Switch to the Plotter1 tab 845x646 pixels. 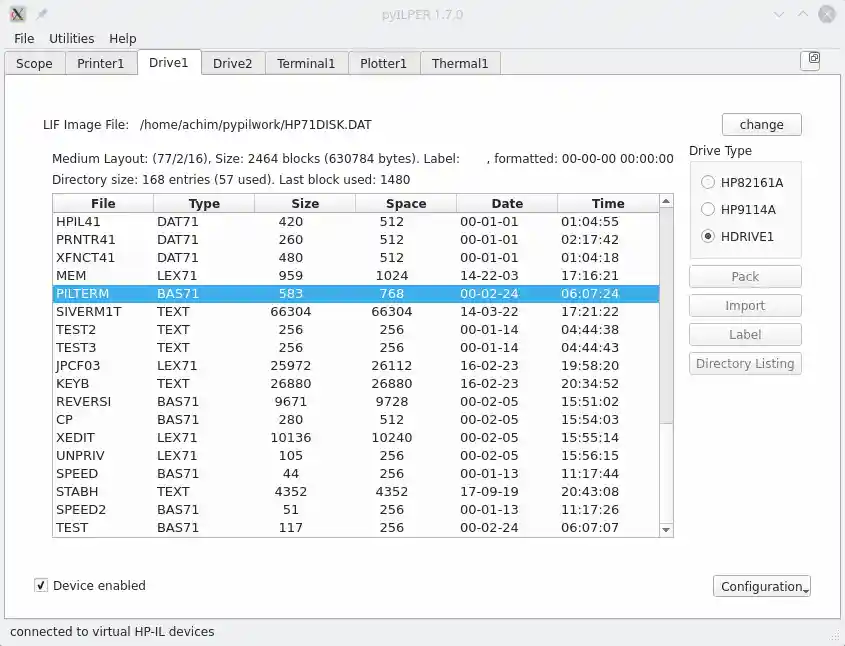384,64
